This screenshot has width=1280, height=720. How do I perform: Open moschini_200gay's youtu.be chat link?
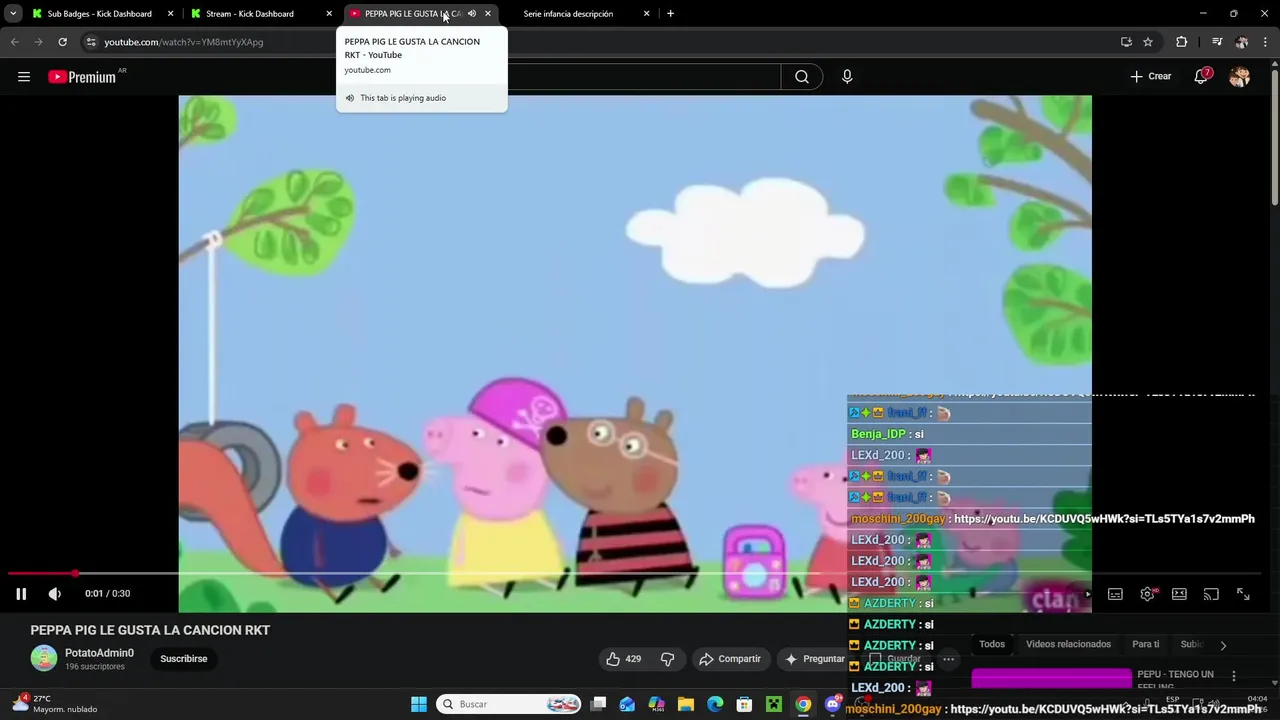(1104, 519)
